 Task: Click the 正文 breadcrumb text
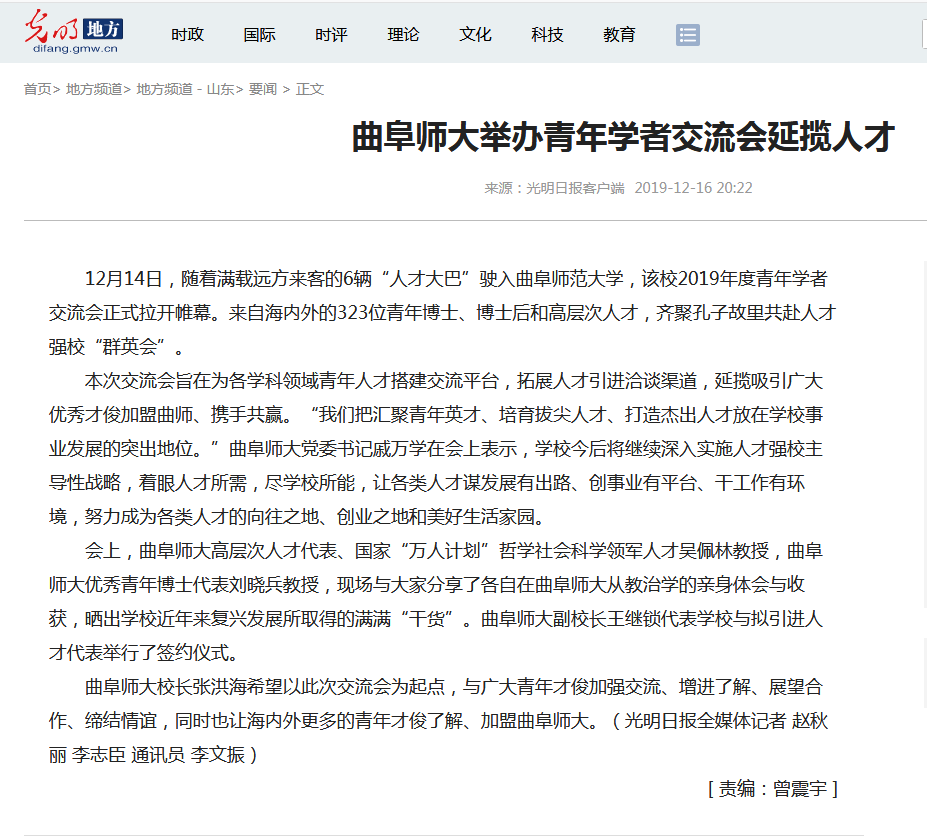point(310,89)
